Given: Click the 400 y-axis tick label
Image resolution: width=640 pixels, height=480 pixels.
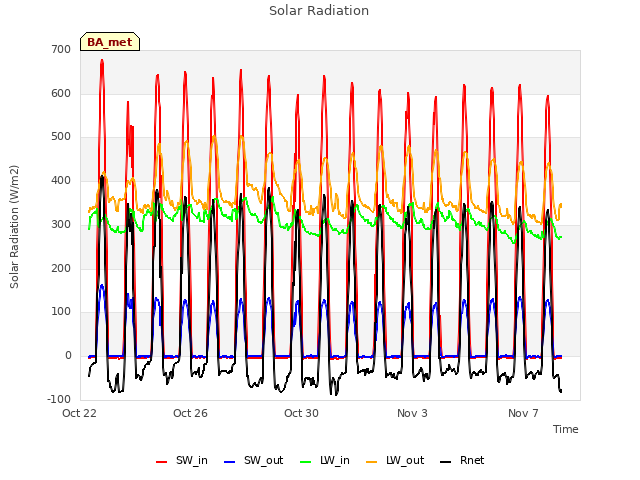Looking at the screenshot, I should pyautogui.click(x=61, y=180).
